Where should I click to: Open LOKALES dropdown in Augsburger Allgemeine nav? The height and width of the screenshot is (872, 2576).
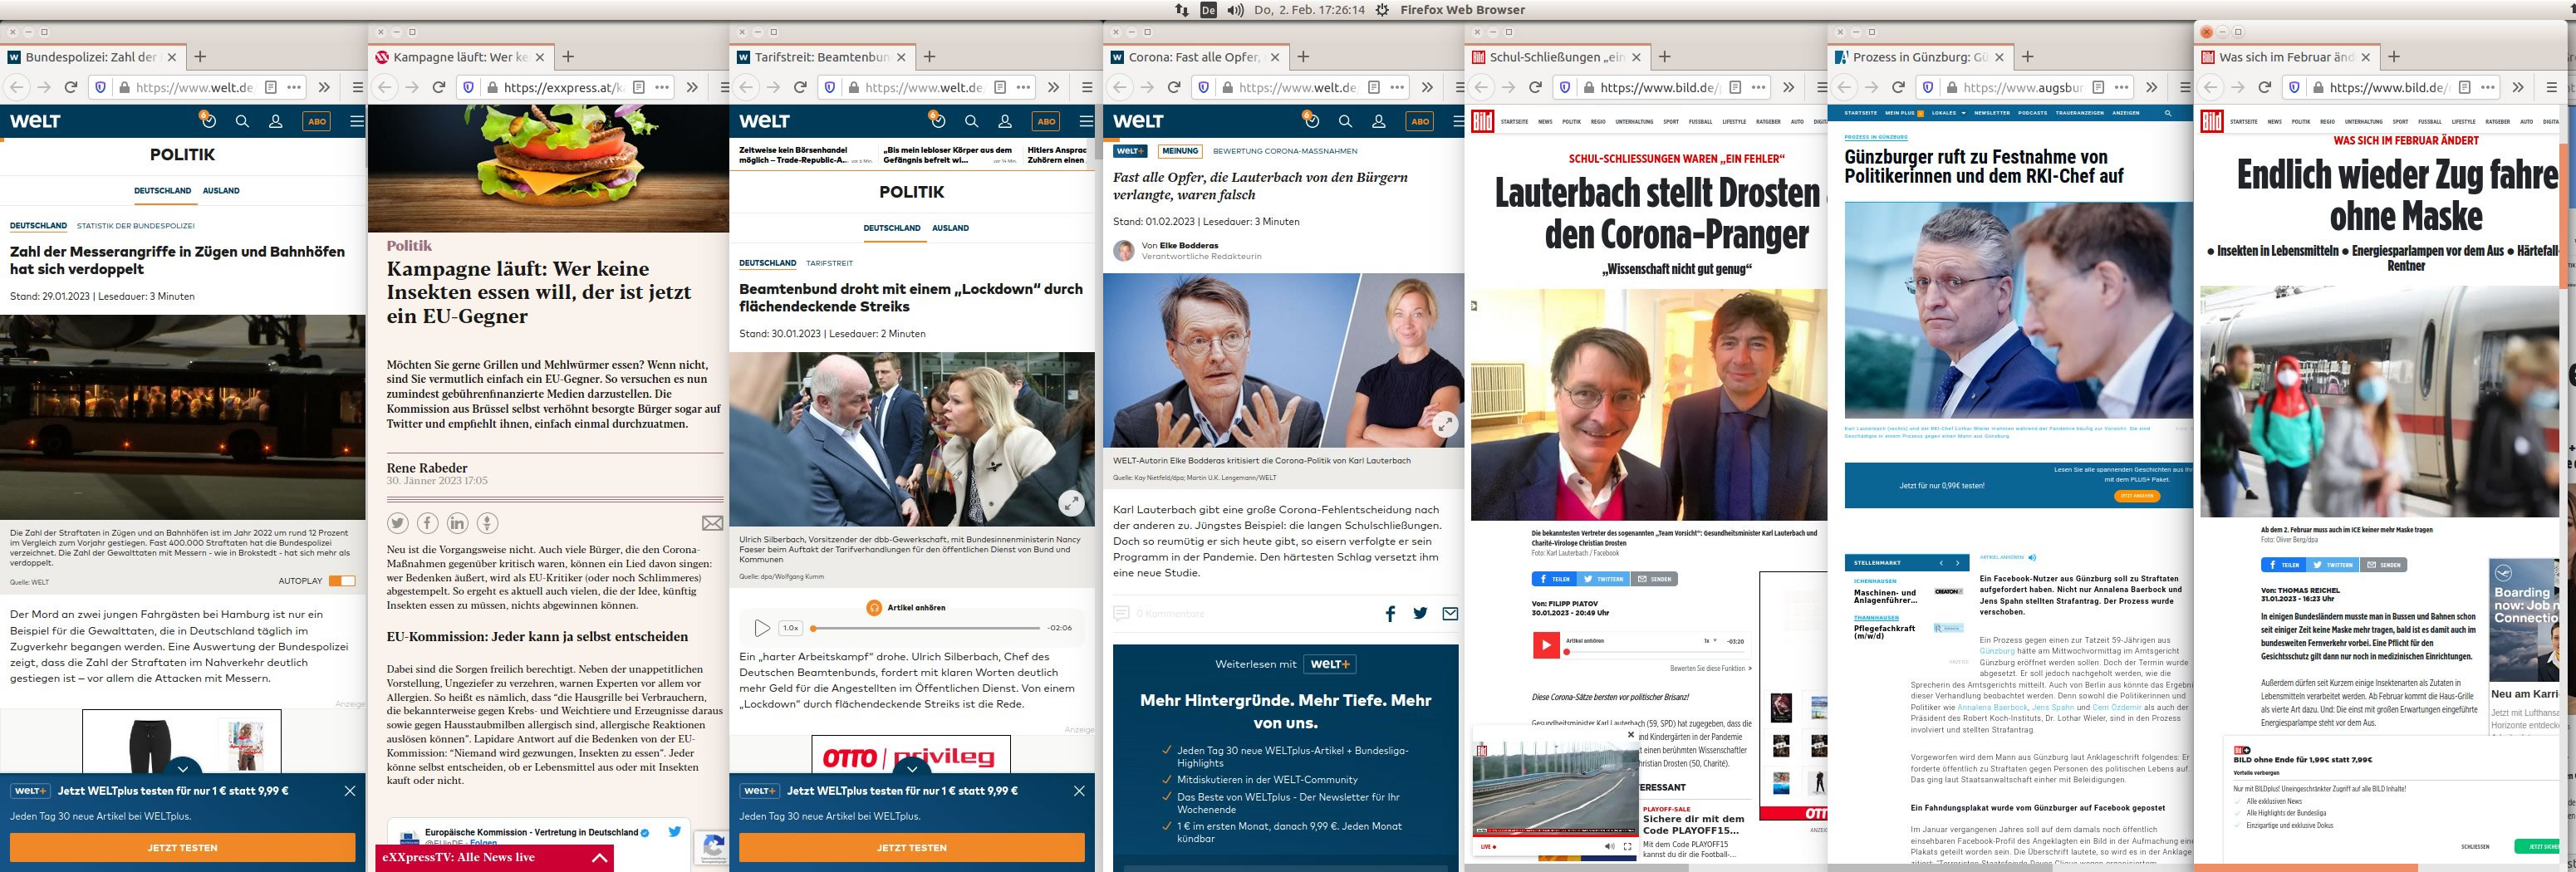(x=1949, y=113)
